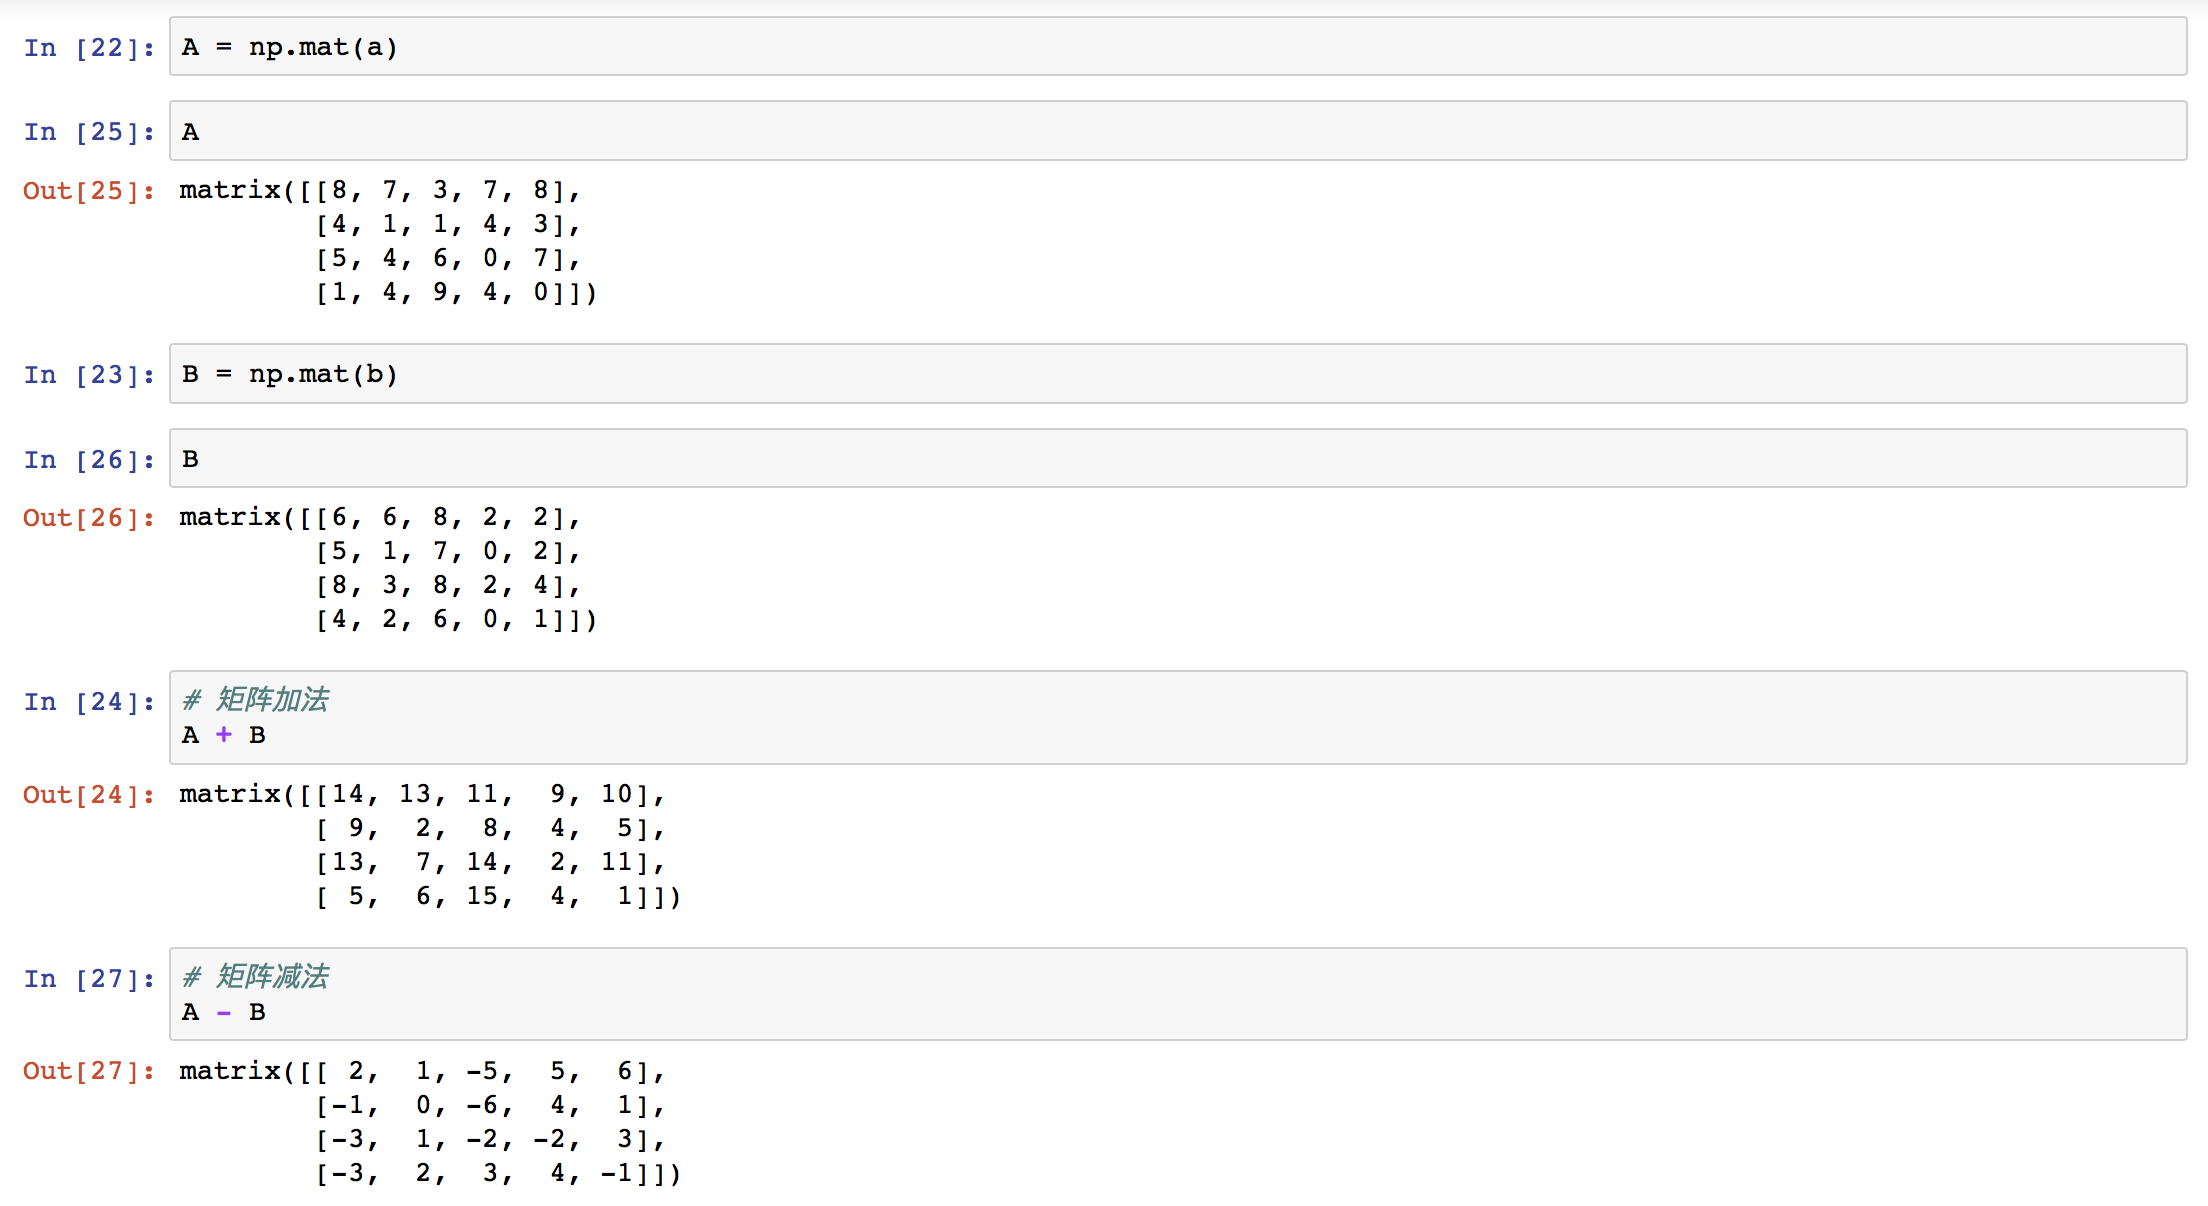This screenshot has width=2208, height=1206.
Task: Click the code cell with B = np.mat(b)
Action: pos(1178,374)
